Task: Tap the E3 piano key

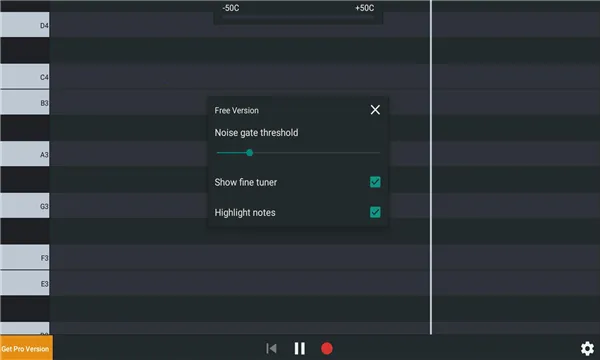Action: click(24, 283)
